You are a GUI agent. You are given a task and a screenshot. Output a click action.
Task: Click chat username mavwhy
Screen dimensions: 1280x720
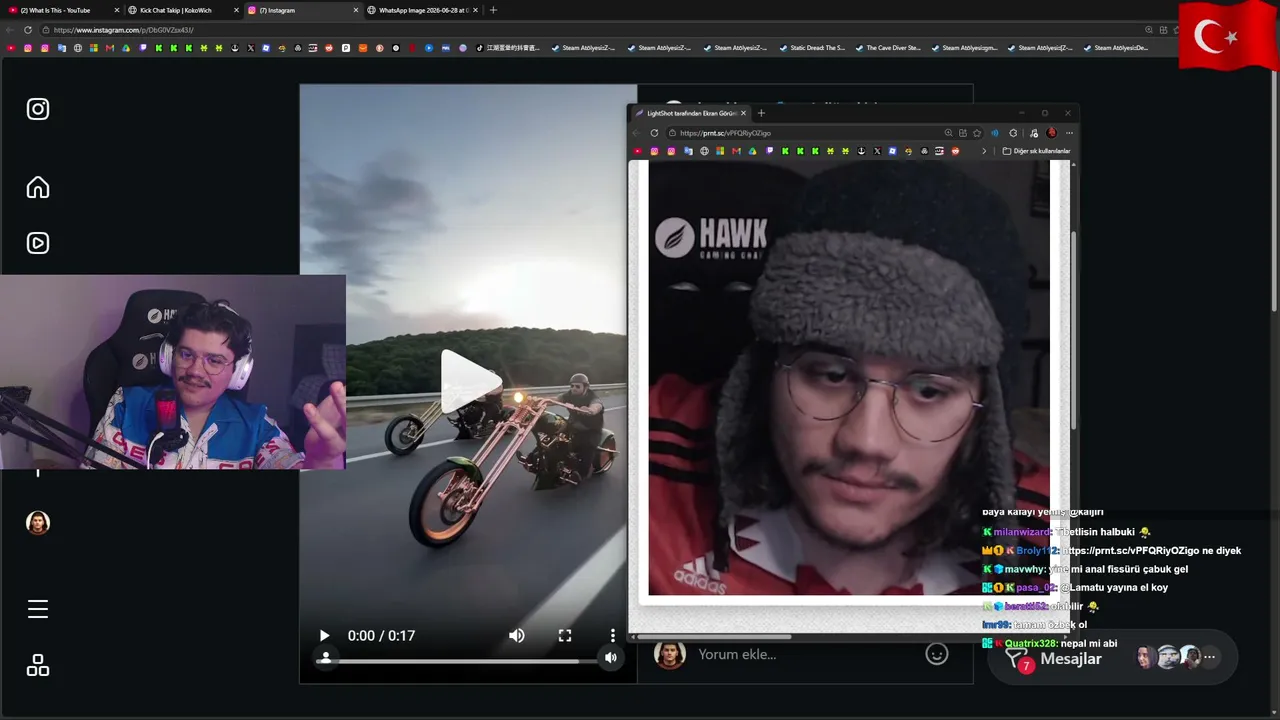[x=1025, y=569]
